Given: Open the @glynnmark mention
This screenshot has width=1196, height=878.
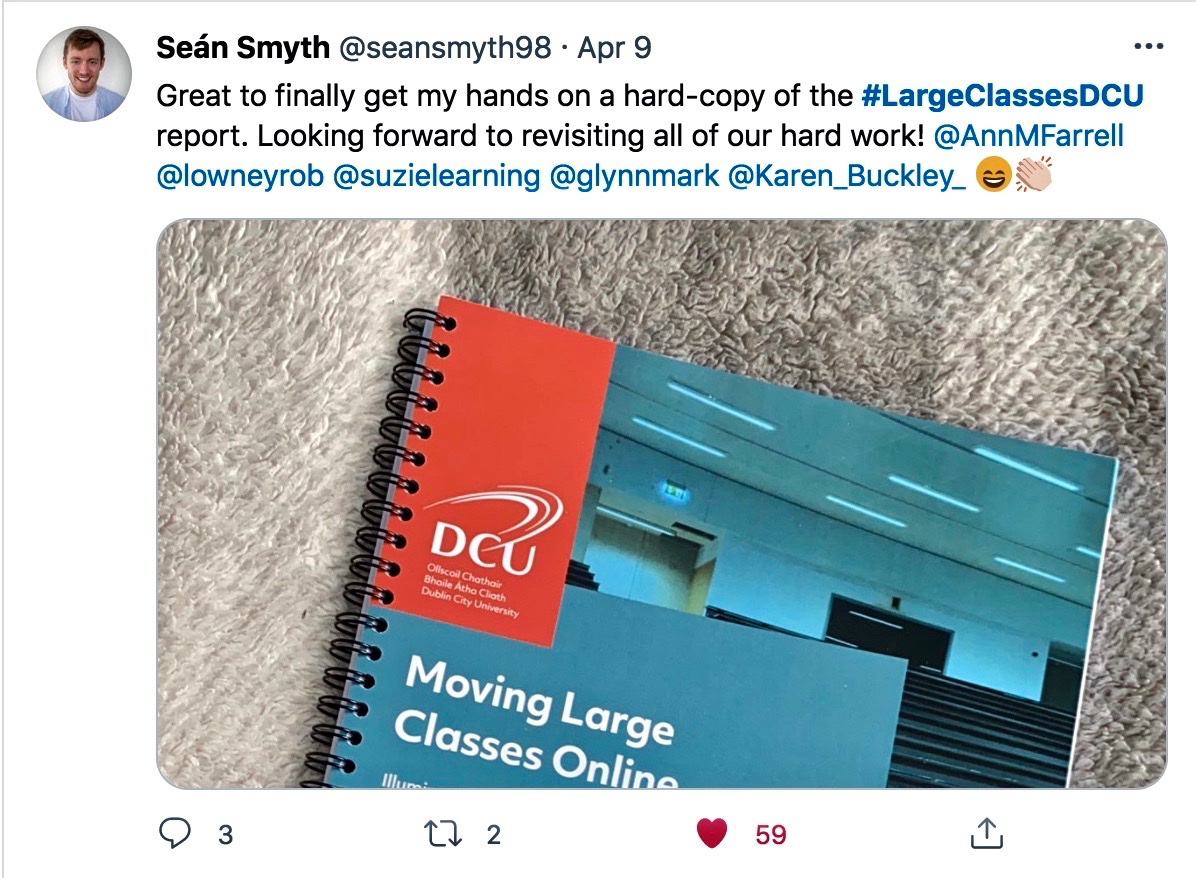Looking at the screenshot, I should [634, 176].
